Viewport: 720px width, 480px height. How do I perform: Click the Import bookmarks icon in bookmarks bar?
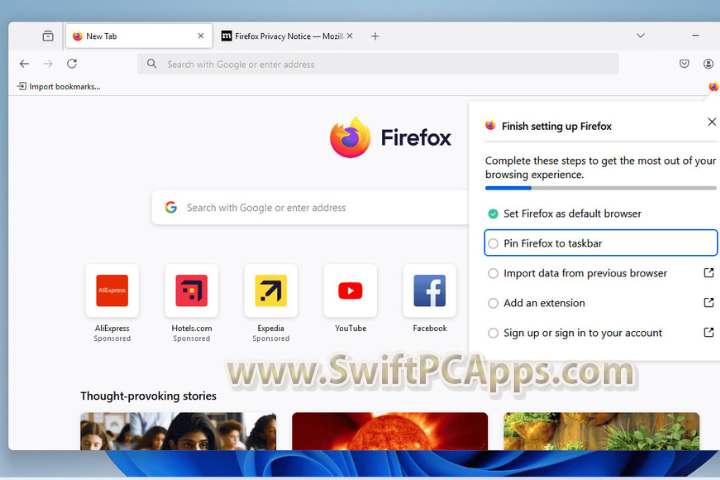(22, 86)
